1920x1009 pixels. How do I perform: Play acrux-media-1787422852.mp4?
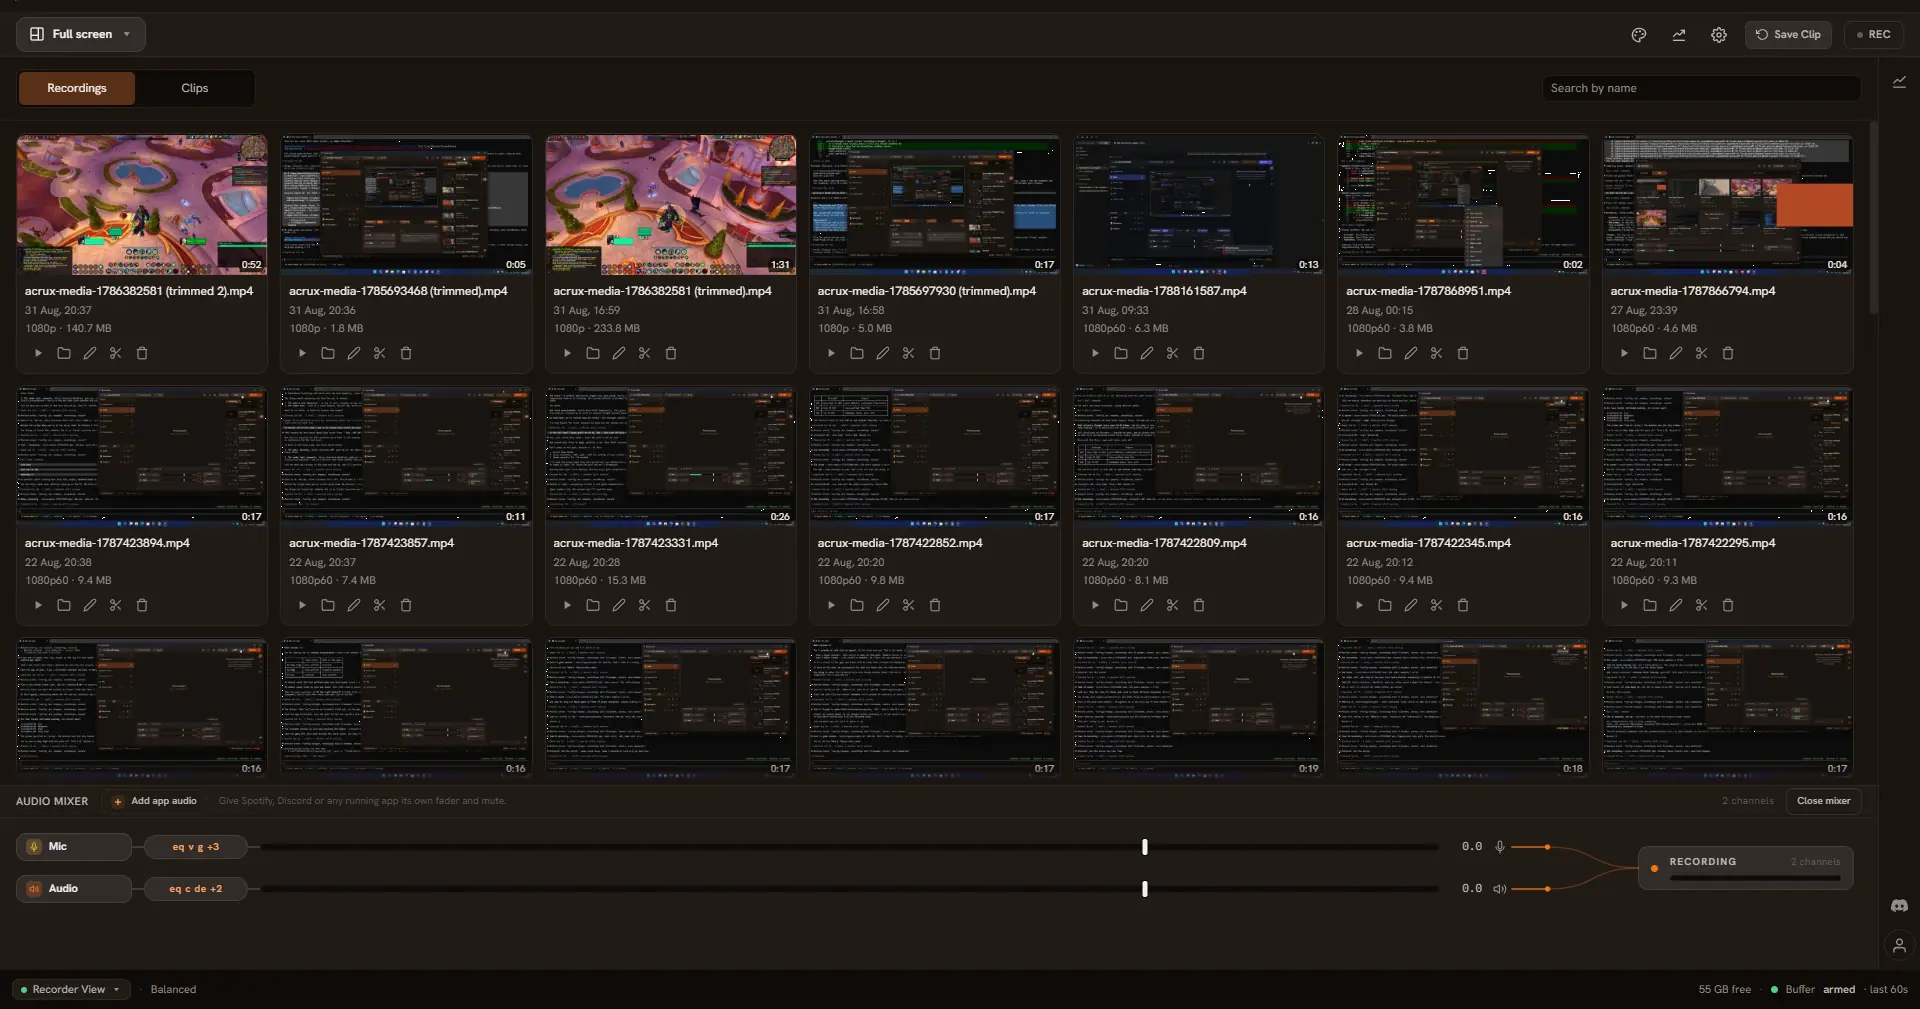coord(831,605)
